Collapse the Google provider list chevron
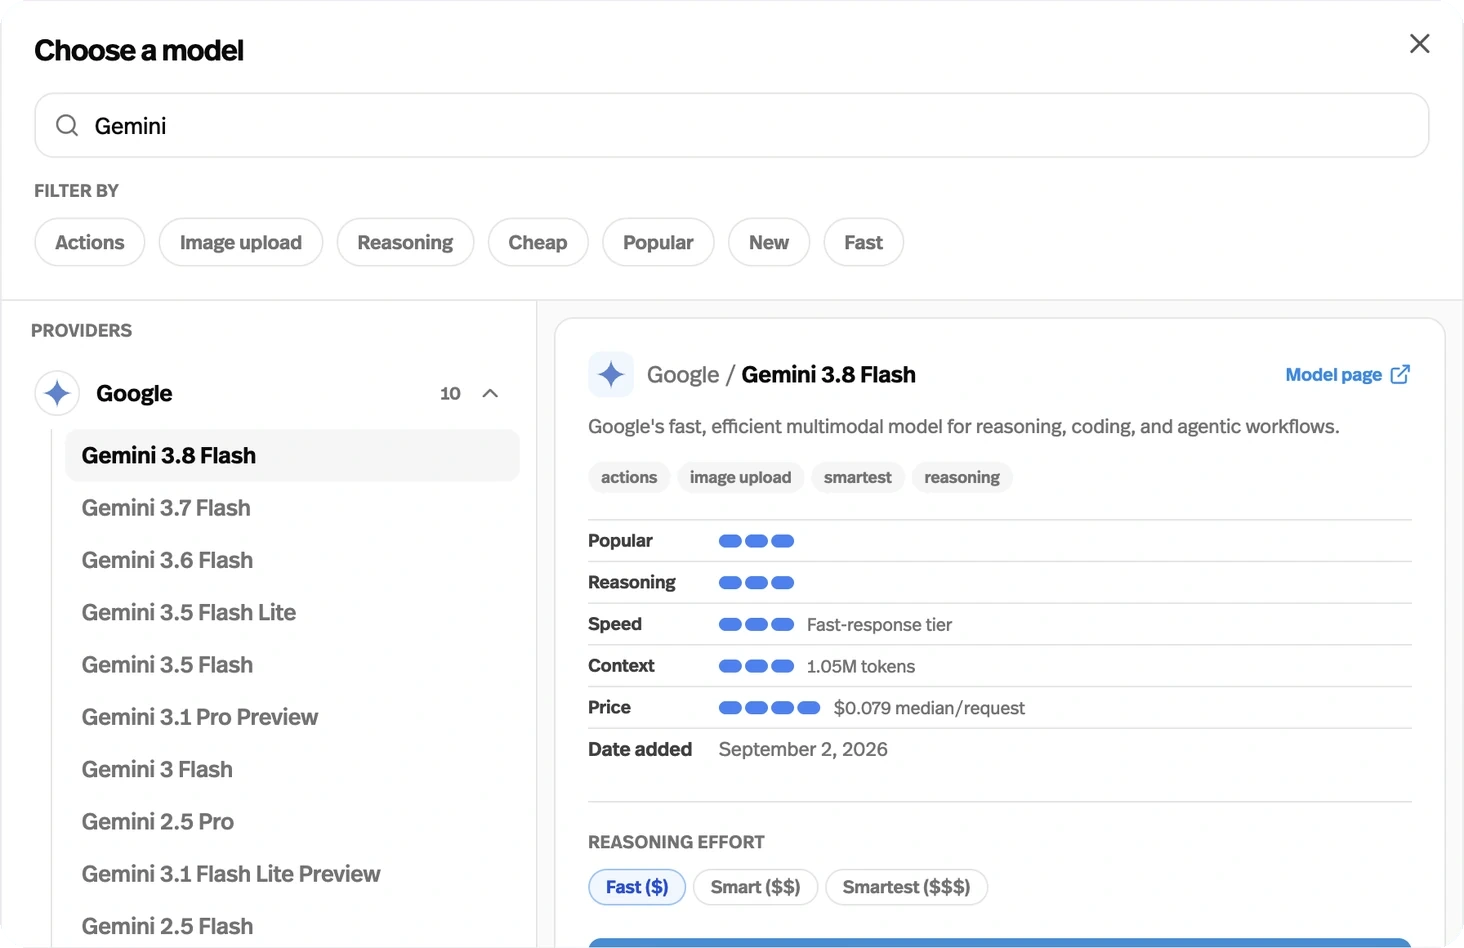This screenshot has height=948, width=1464. coord(490,393)
